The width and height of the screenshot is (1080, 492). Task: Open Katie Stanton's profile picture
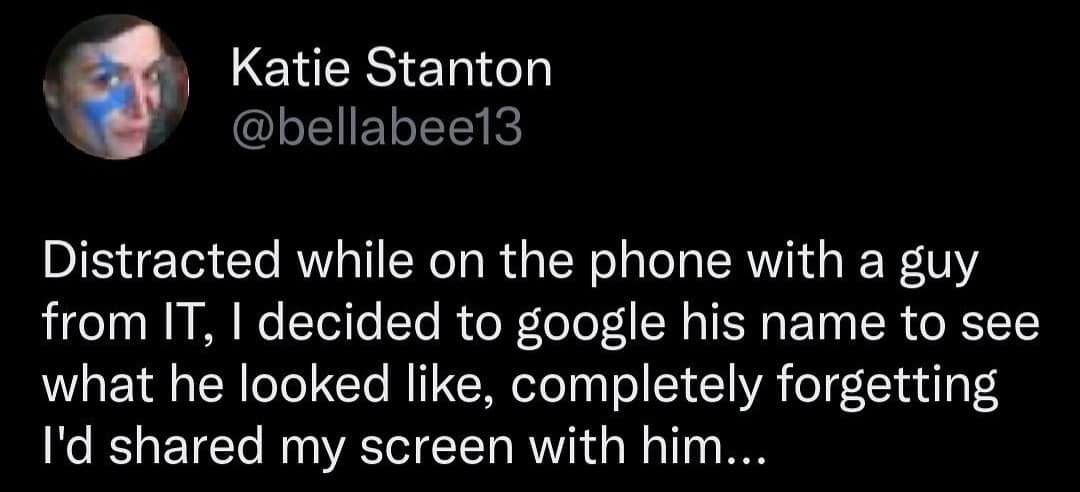116,87
